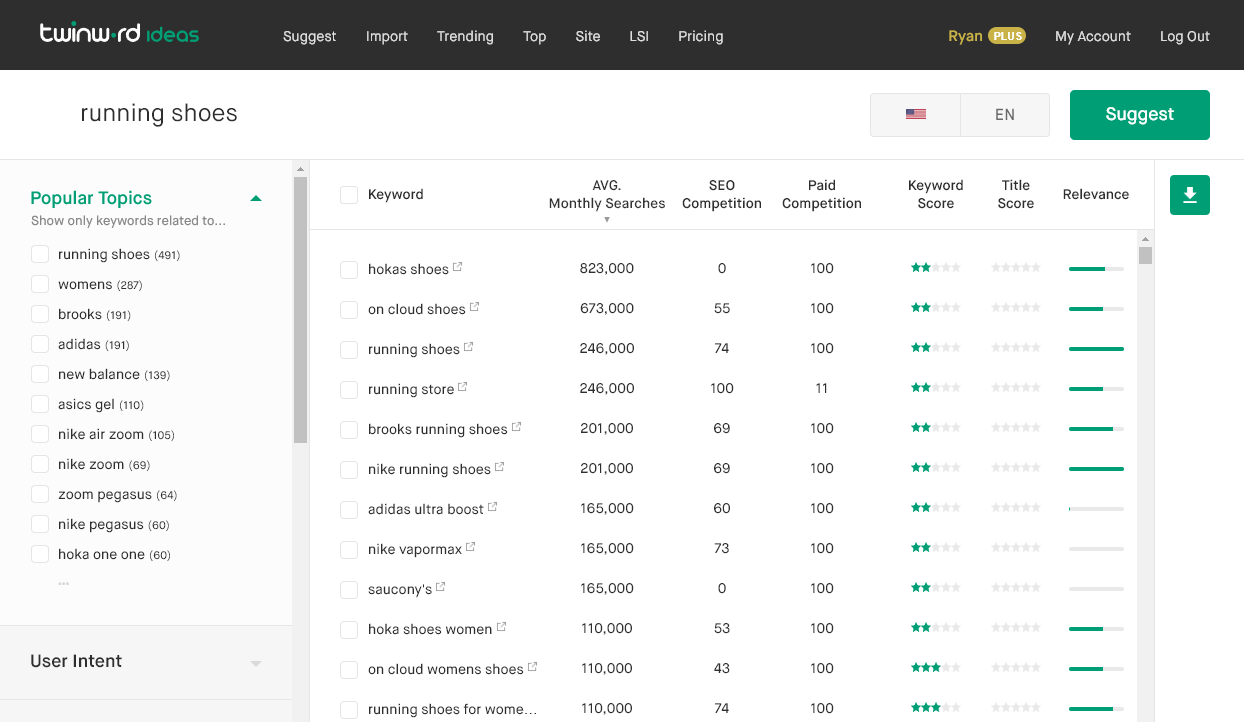Open the Trending menu item
The image size is (1244, 722).
point(465,36)
